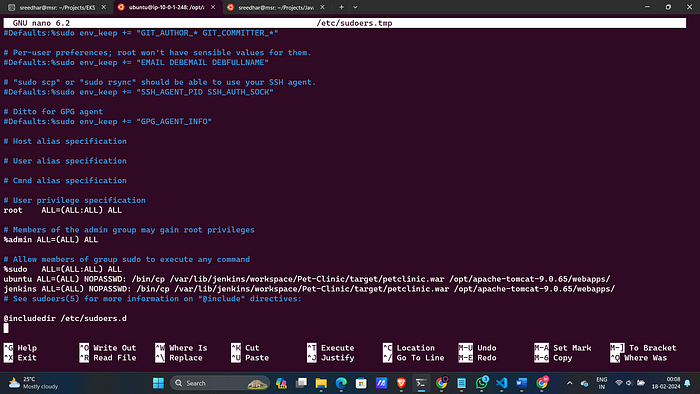Open Task View from the taskbar

[301, 383]
